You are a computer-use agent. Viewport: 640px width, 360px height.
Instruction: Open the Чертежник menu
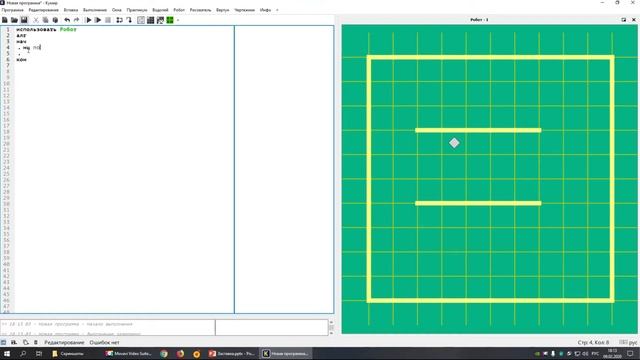(x=244, y=10)
